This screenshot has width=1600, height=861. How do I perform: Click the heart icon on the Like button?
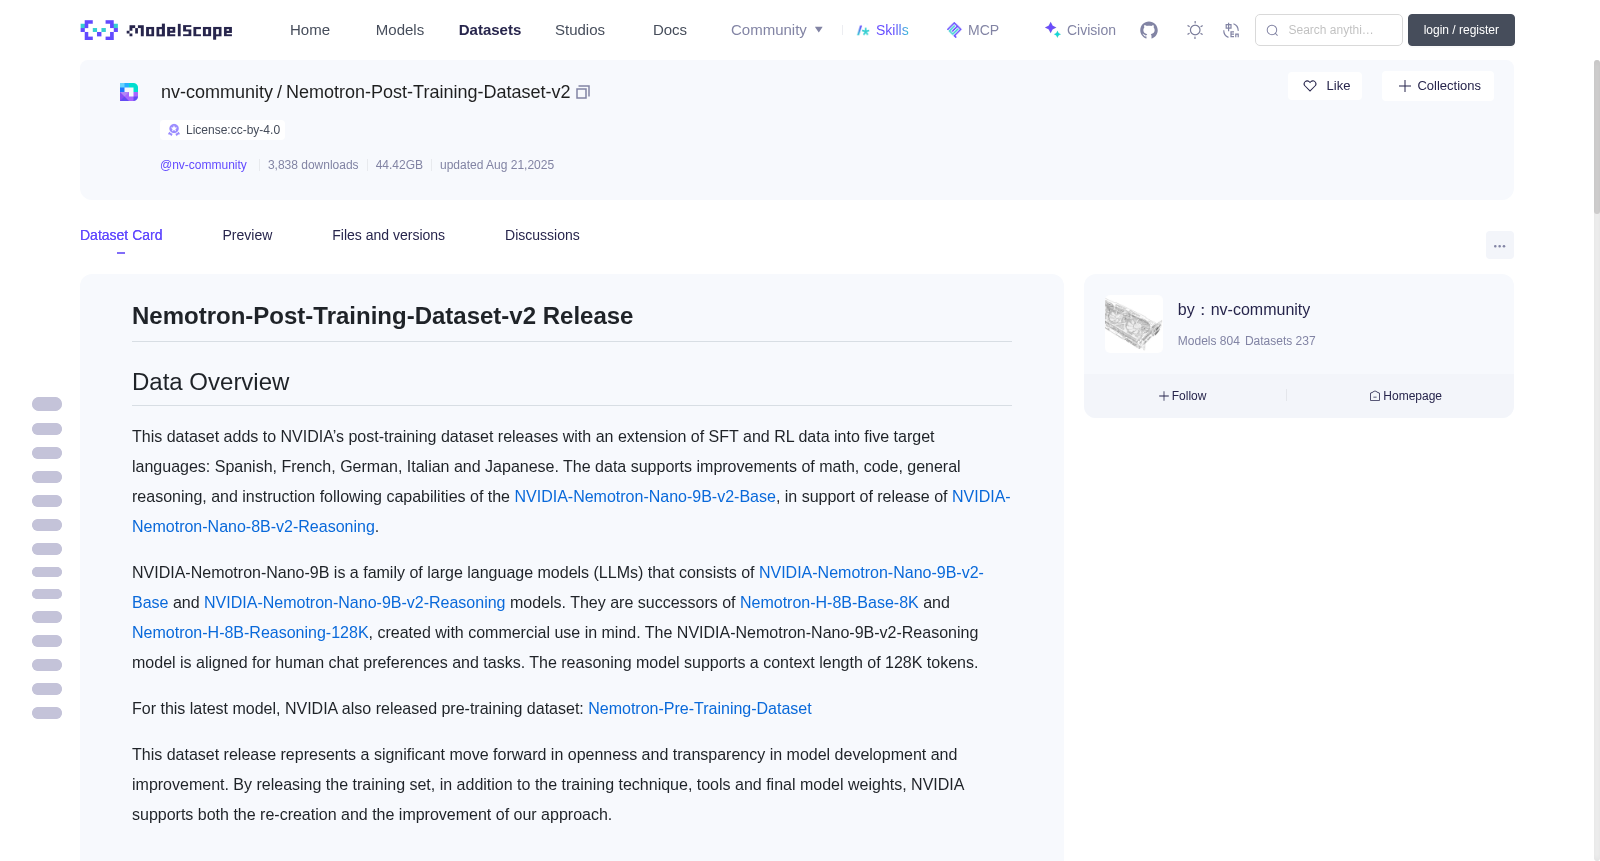coord(1310,86)
